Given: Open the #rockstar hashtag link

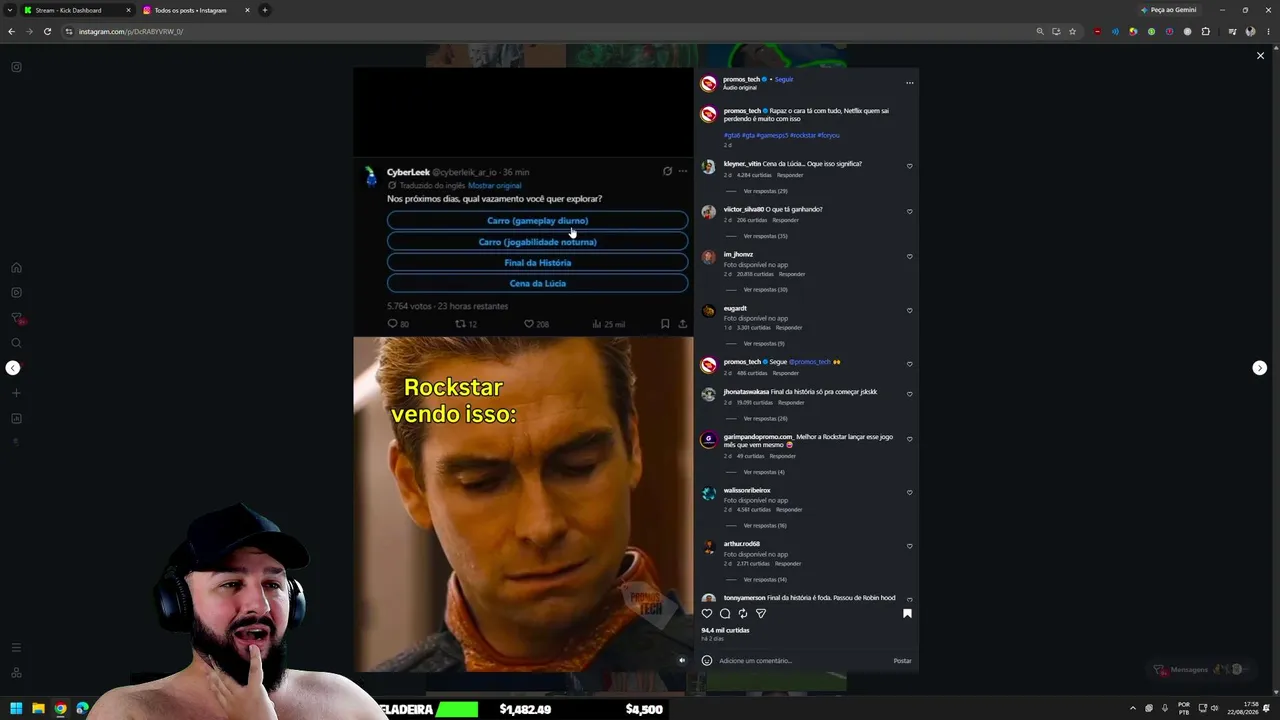Looking at the screenshot, I should (803, 135).
